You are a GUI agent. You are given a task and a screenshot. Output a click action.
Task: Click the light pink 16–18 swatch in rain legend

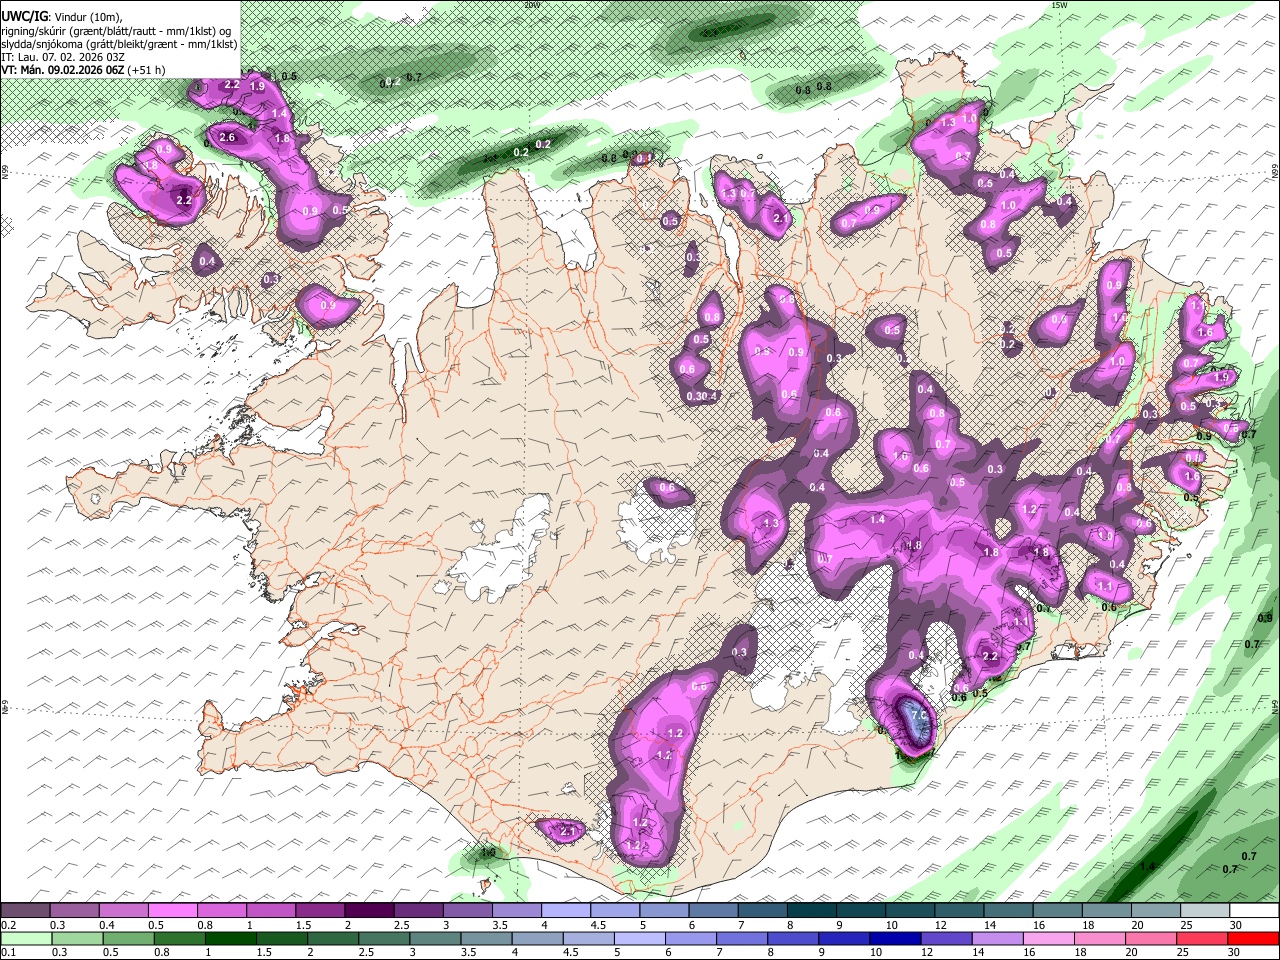coord(1050,938)
